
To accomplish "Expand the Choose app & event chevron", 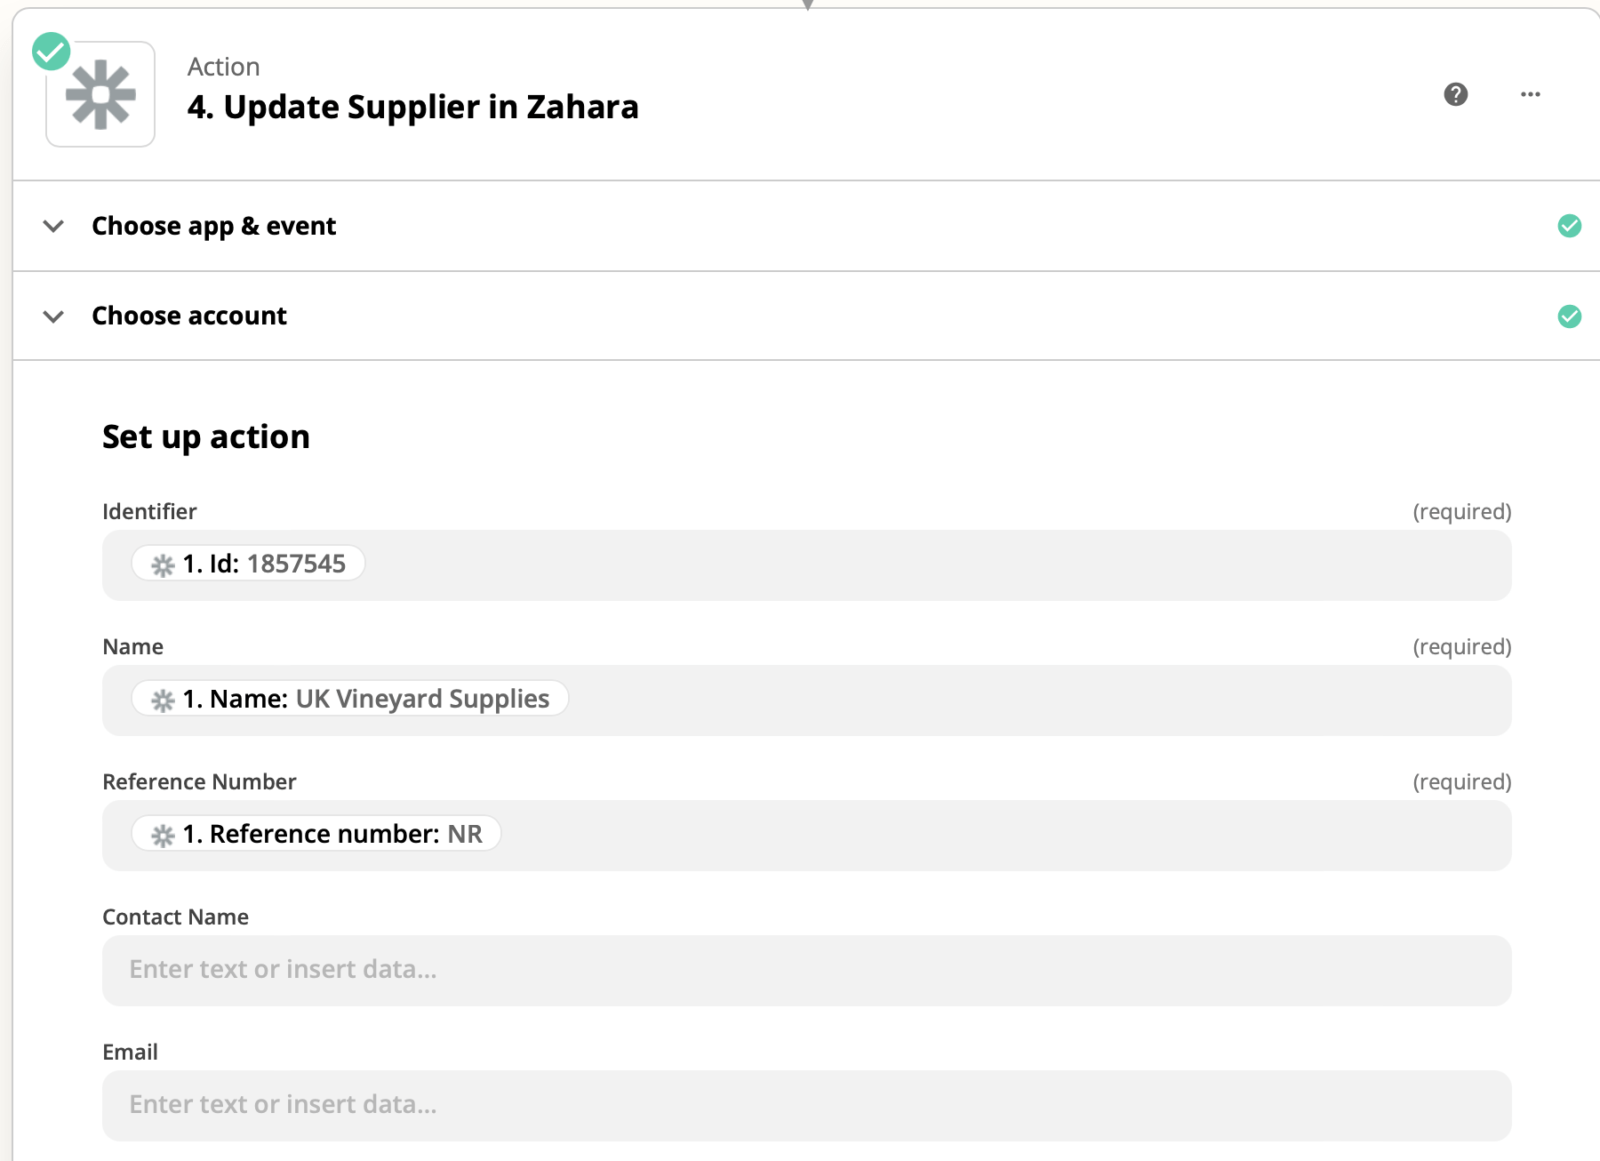I will (x=54, y=226).
